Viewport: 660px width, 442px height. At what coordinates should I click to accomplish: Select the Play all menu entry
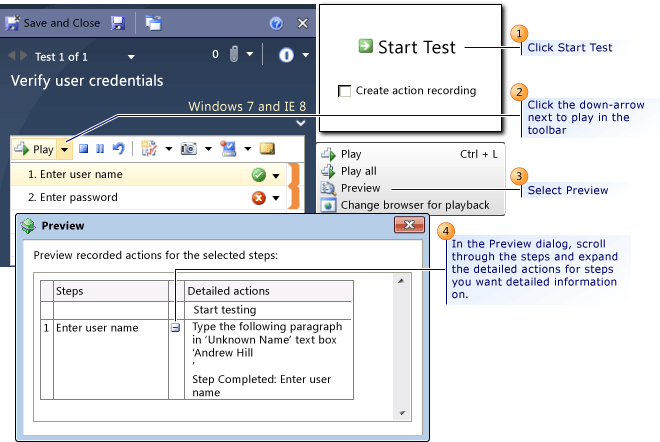point(358,171)
